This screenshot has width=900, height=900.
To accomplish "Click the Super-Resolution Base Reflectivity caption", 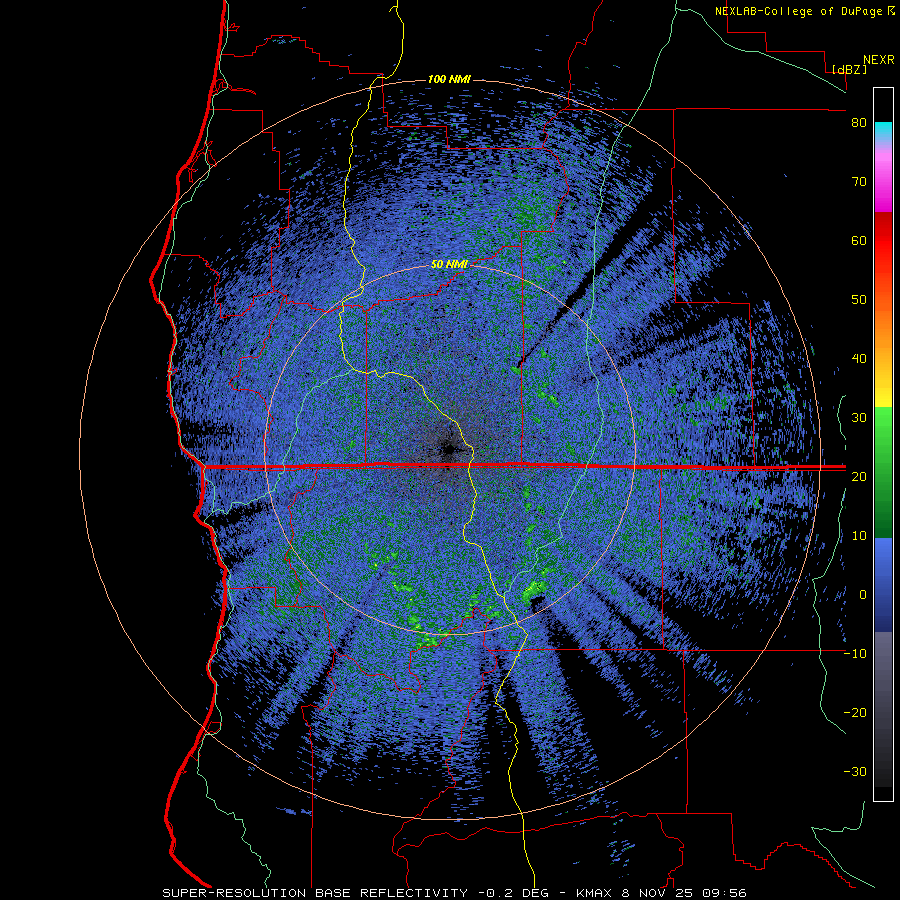I will click(455, 893).
